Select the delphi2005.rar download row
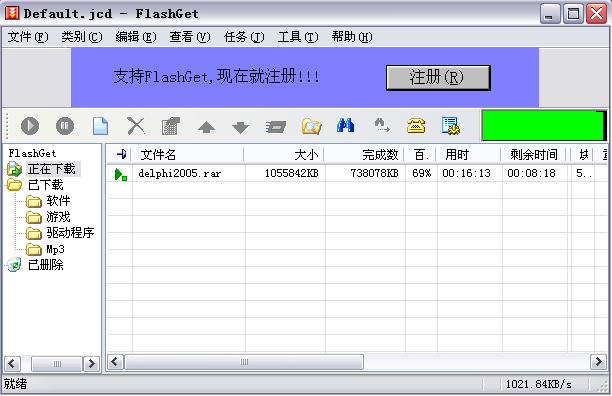 357,173
